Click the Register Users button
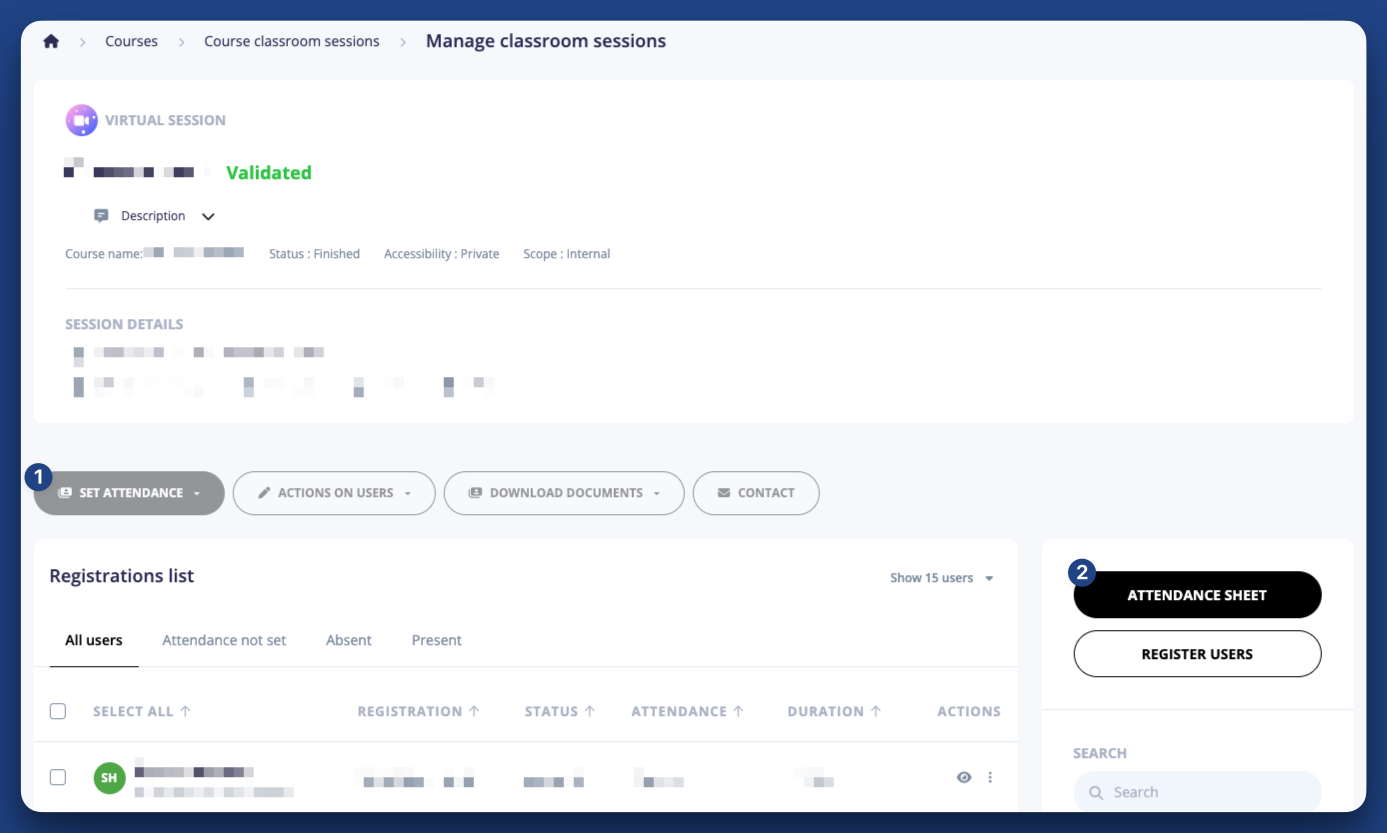This screenshot has width=1387, height=833. [1196, 653]
